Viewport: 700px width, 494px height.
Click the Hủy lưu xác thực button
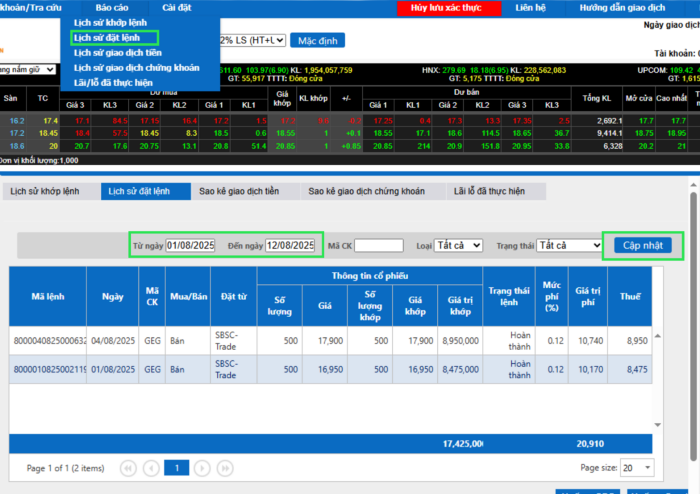pos(449,8)
